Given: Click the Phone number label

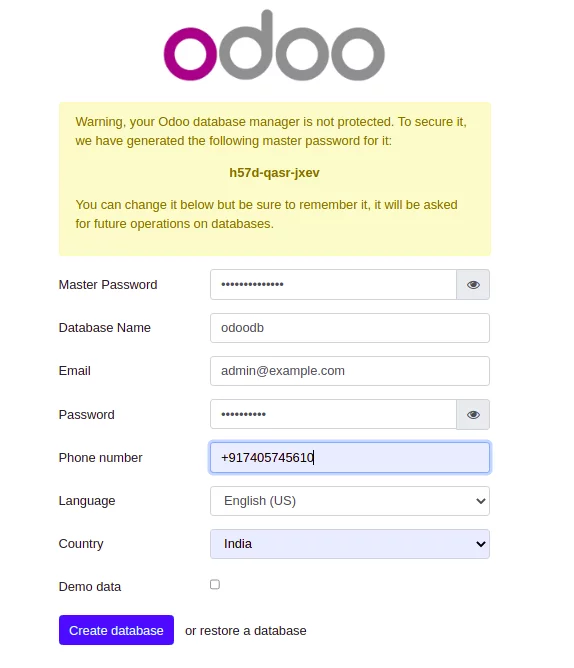Looking at the screenshot, I should click(101, 458).
